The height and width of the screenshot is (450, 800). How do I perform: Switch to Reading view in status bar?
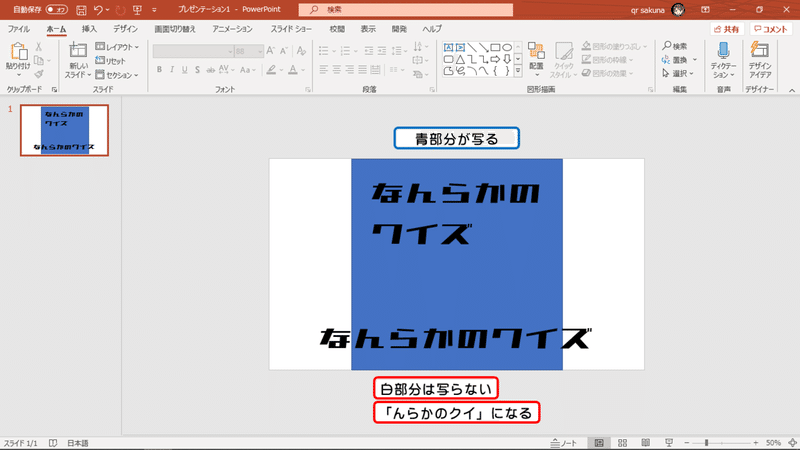click(x=645, y=443)
